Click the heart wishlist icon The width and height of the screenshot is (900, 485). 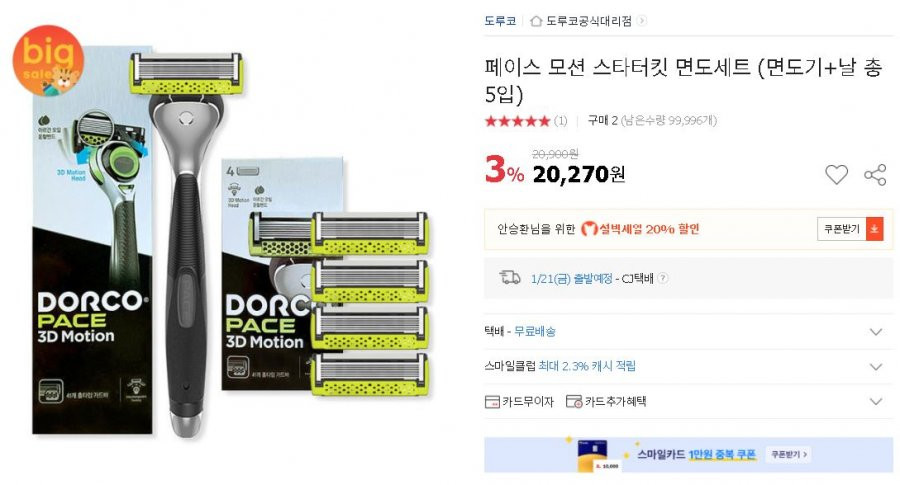pyautogui.click(x=836, y=174)
